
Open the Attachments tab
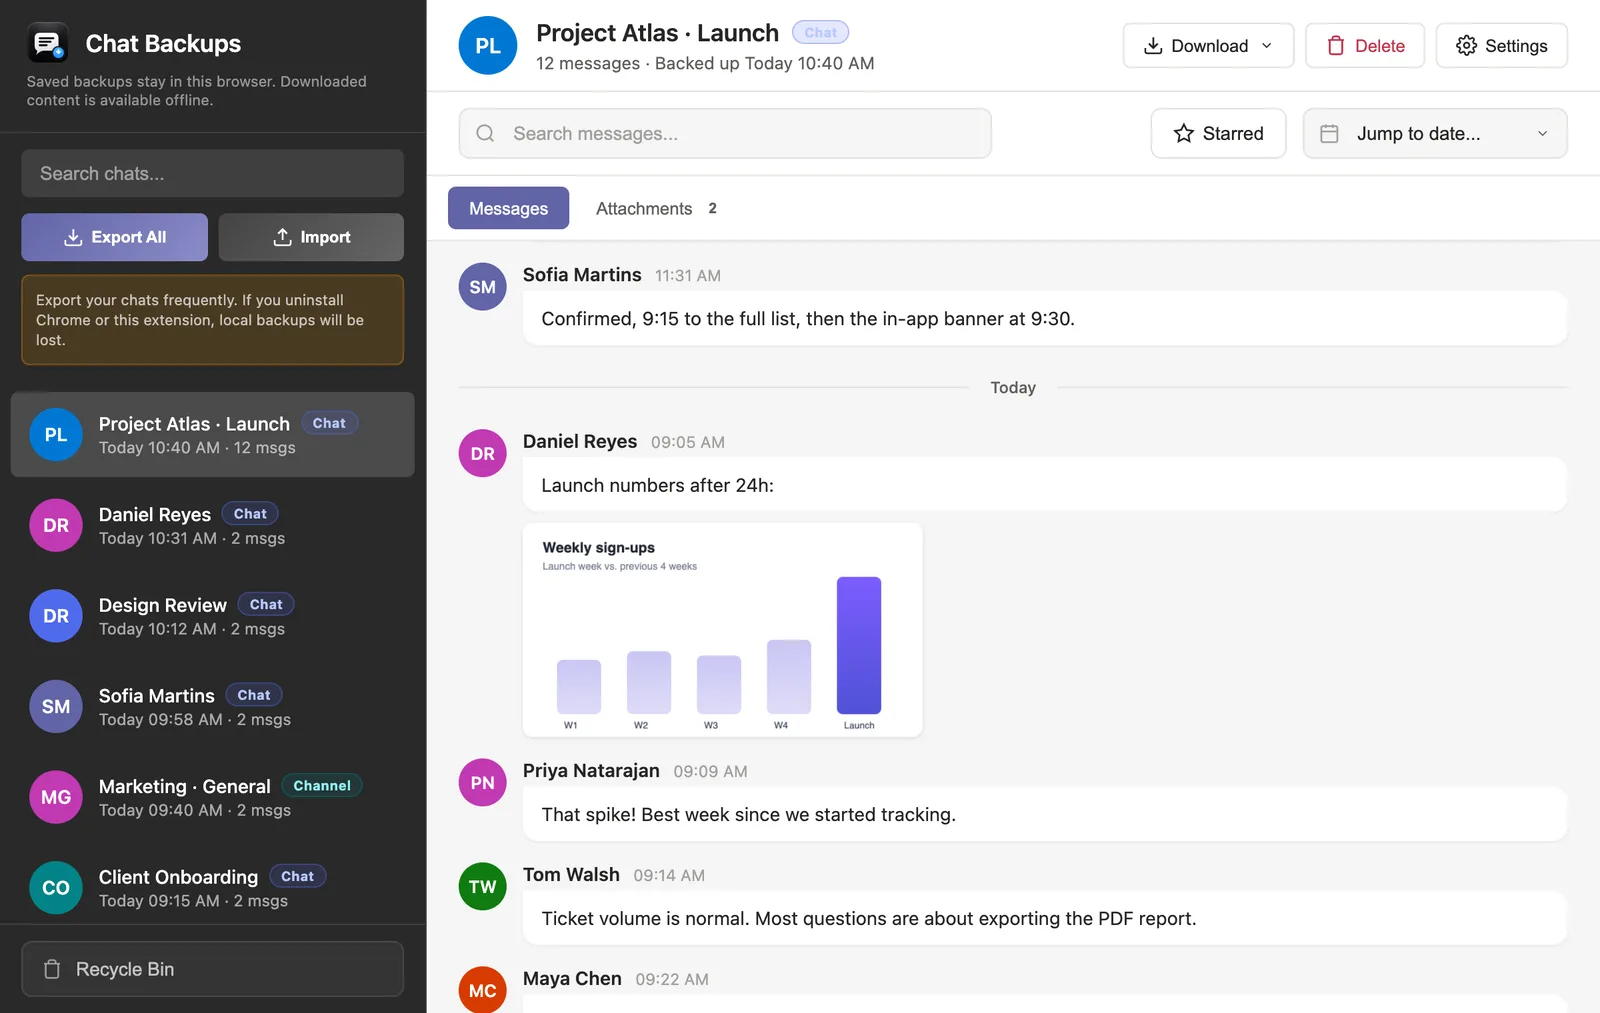(x=656, y=208)
